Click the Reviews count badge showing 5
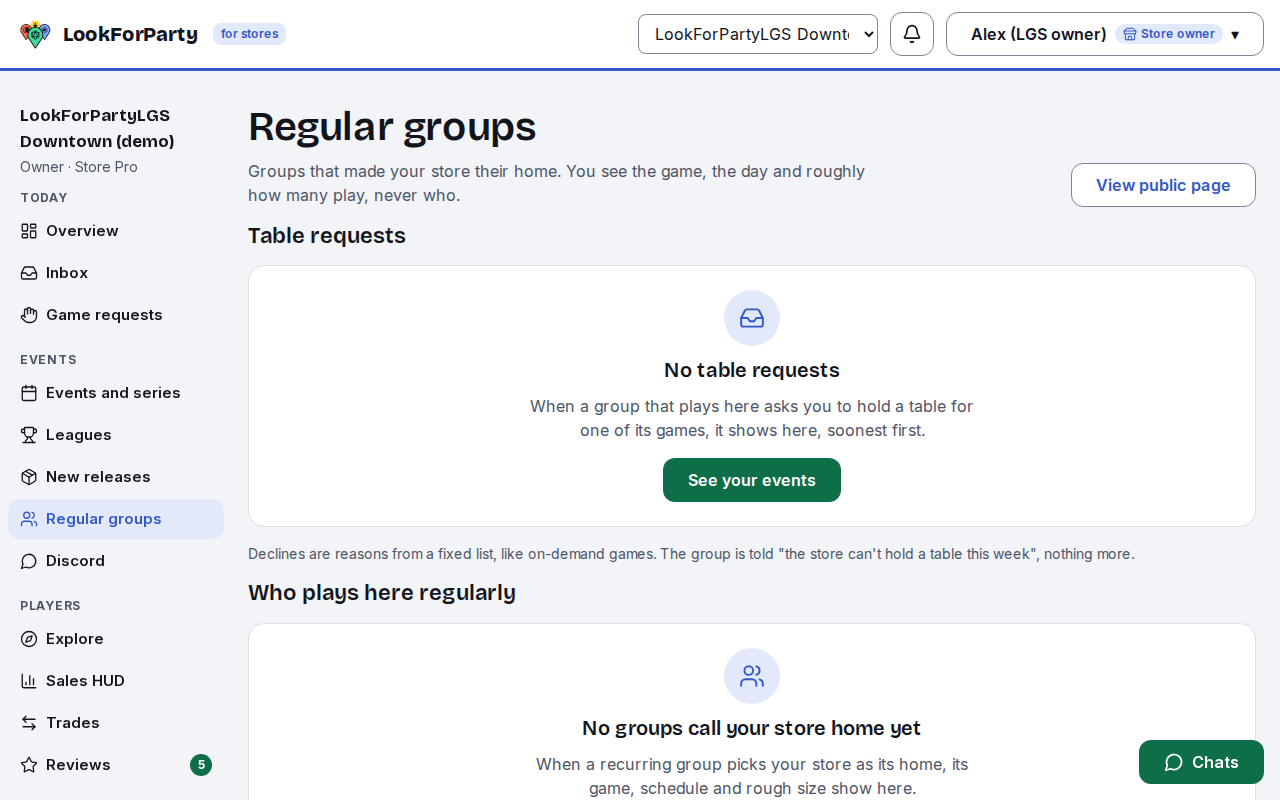 pos(201,765)
